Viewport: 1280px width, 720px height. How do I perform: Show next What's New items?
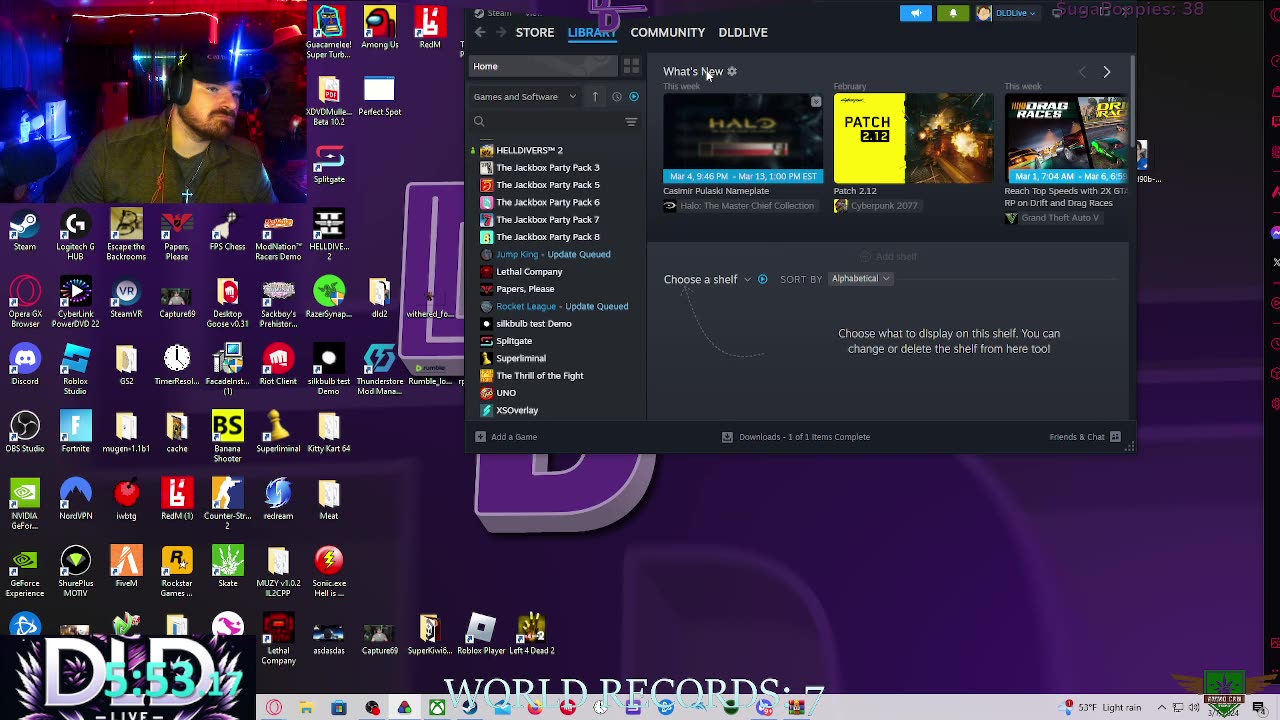coord(1106,72)
